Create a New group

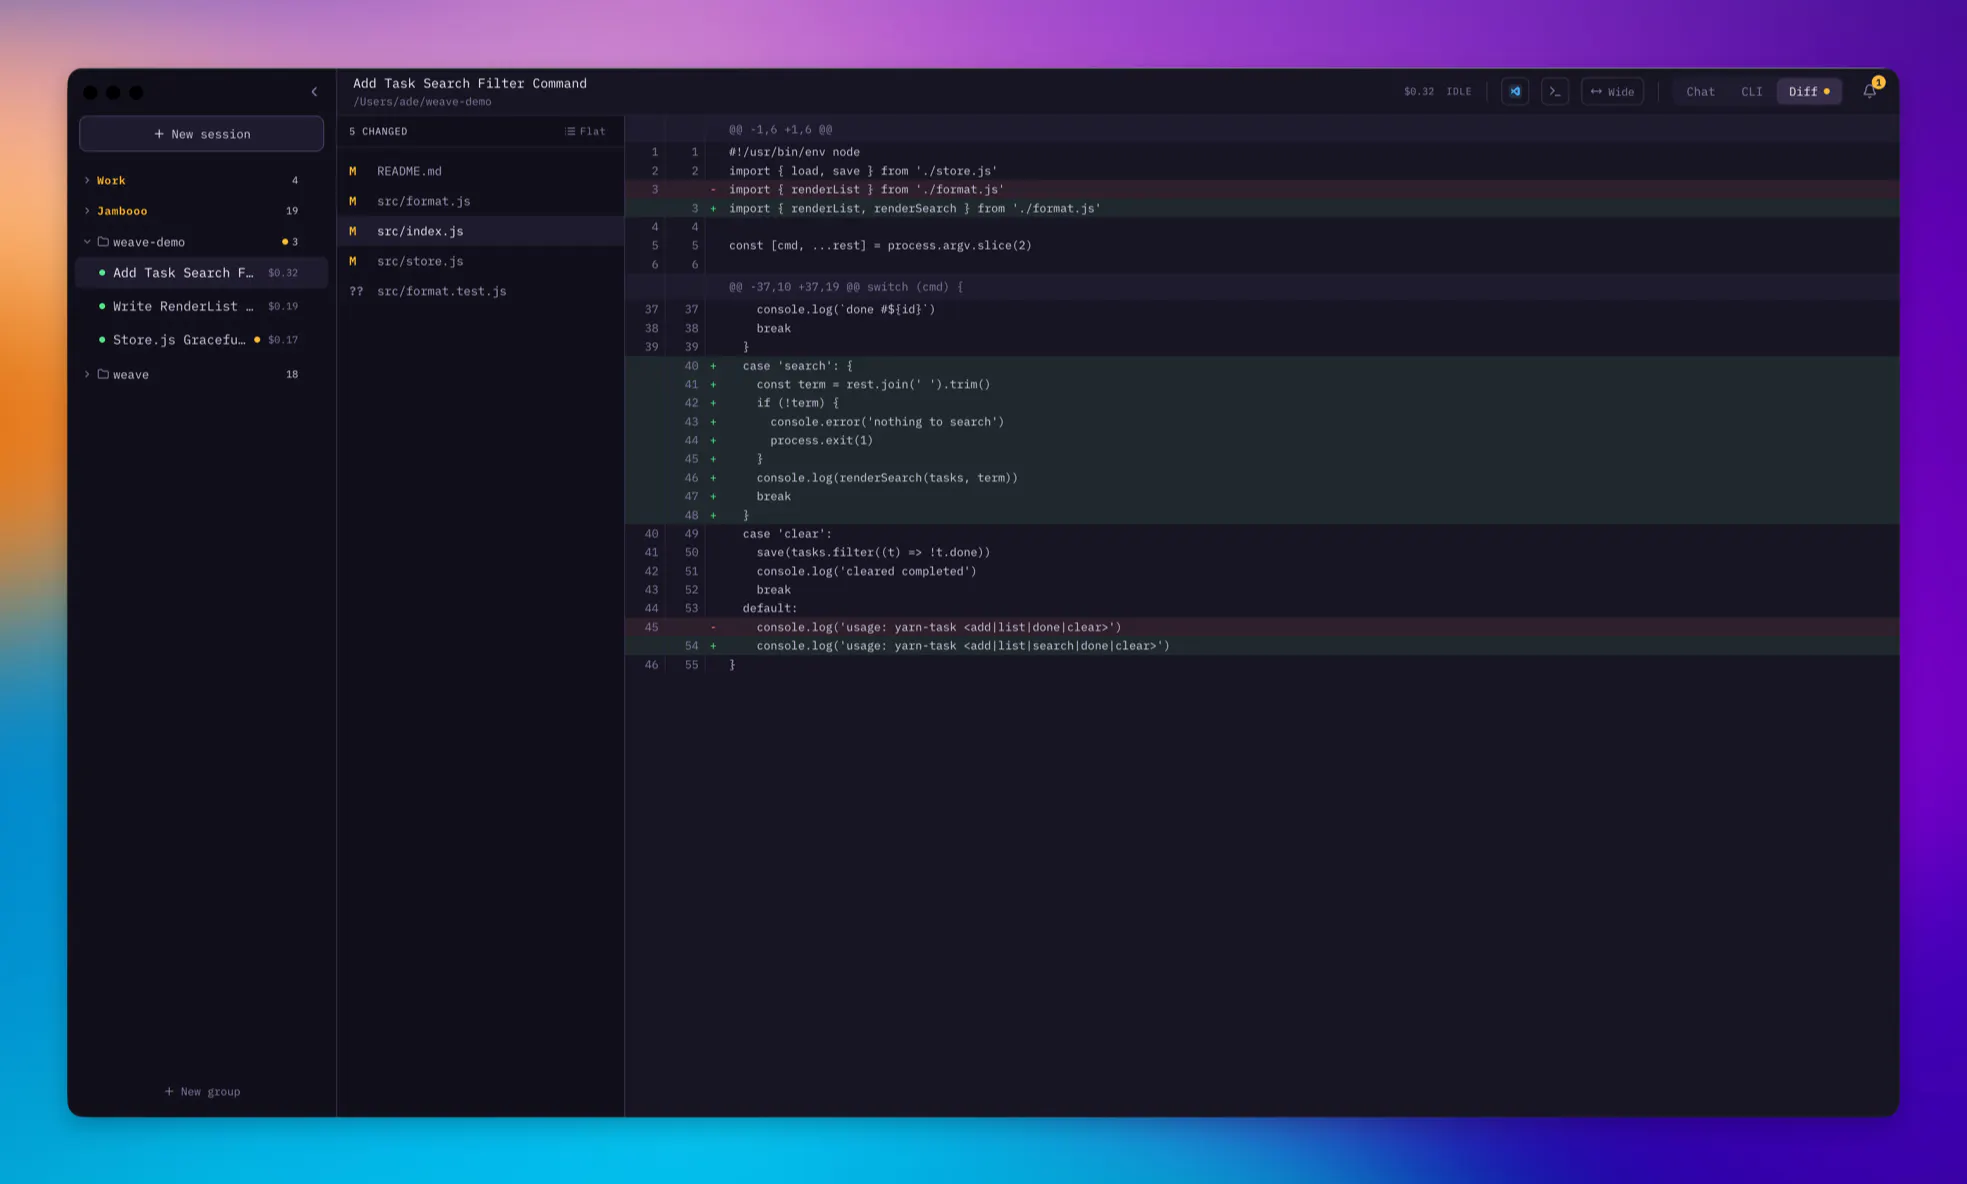click(x=202, y=1091)
